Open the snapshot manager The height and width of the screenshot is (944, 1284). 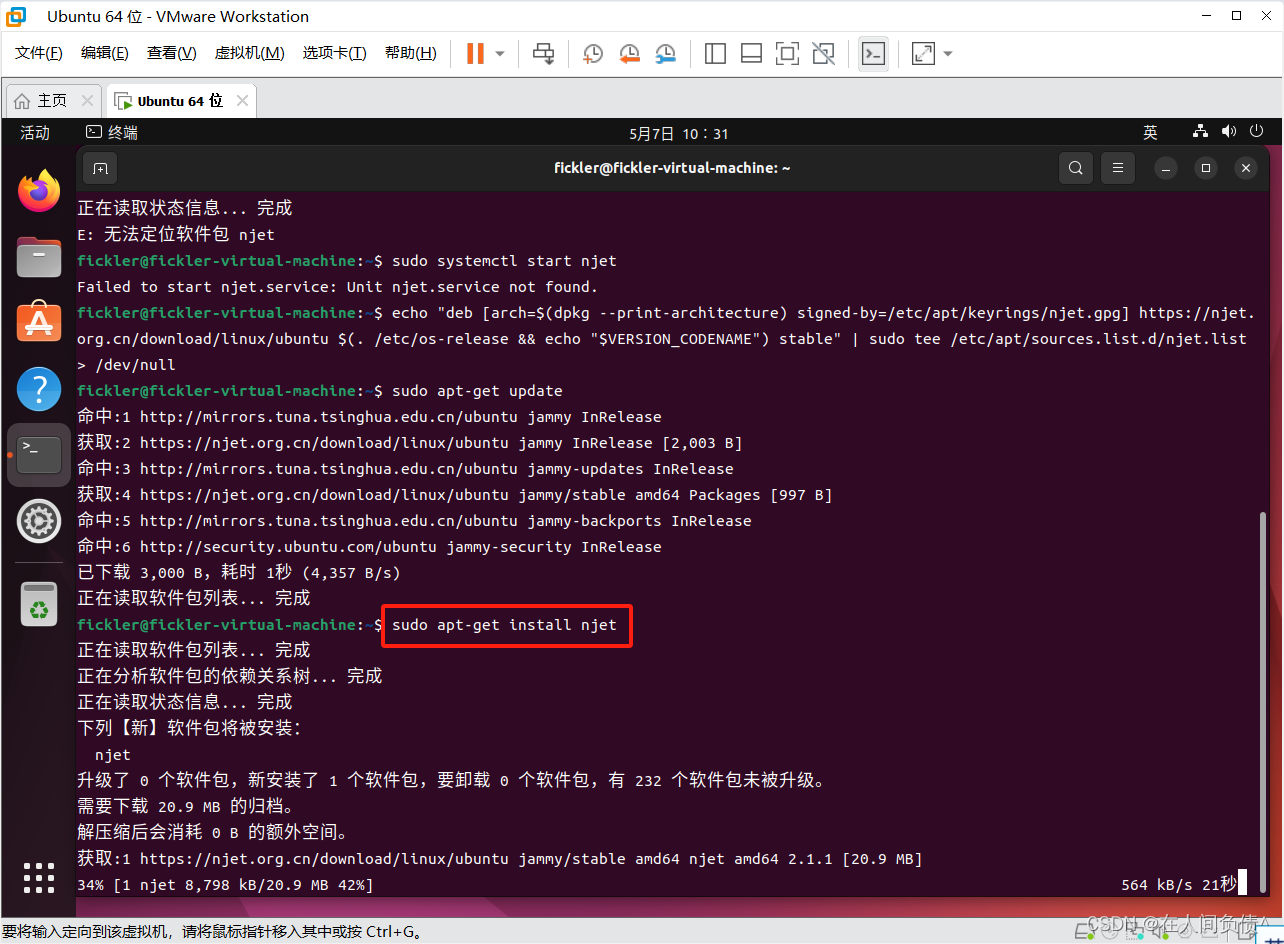click(x=665, y=53)
